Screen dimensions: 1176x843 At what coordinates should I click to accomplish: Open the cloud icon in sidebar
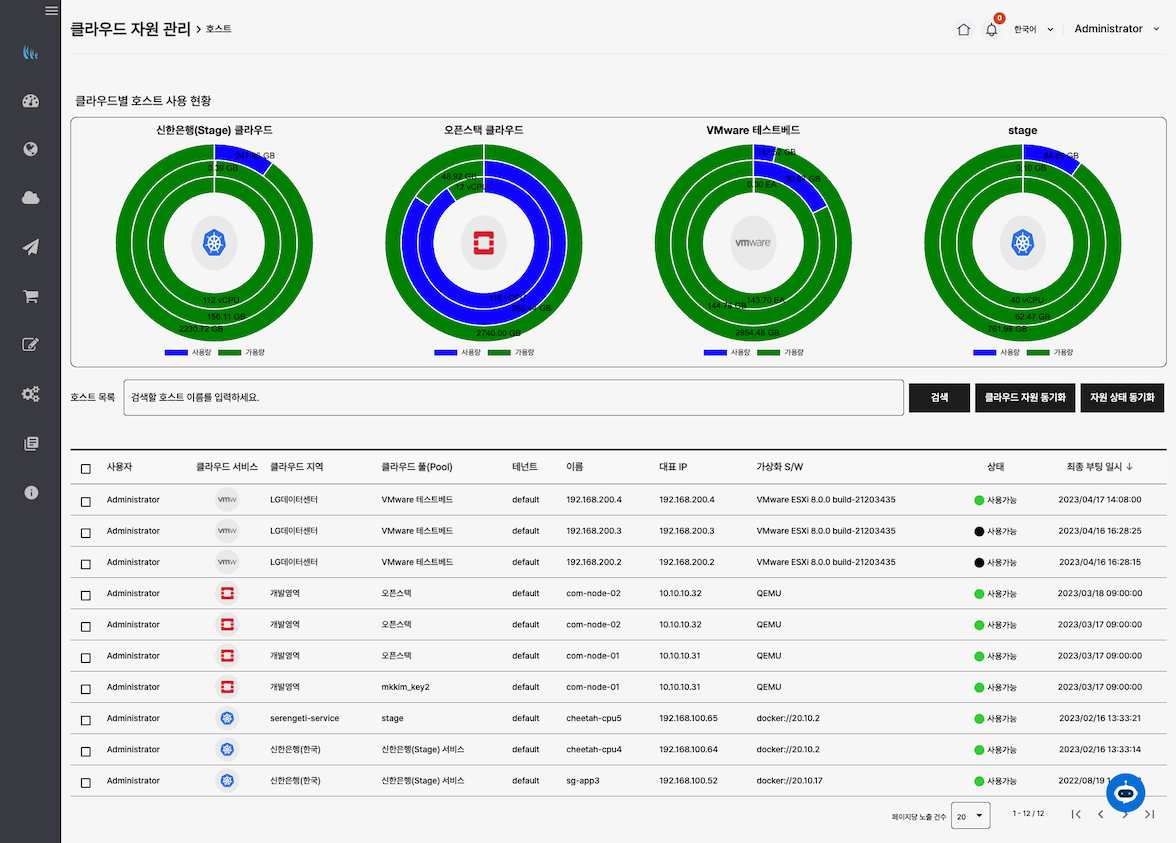tap(30, 198)
